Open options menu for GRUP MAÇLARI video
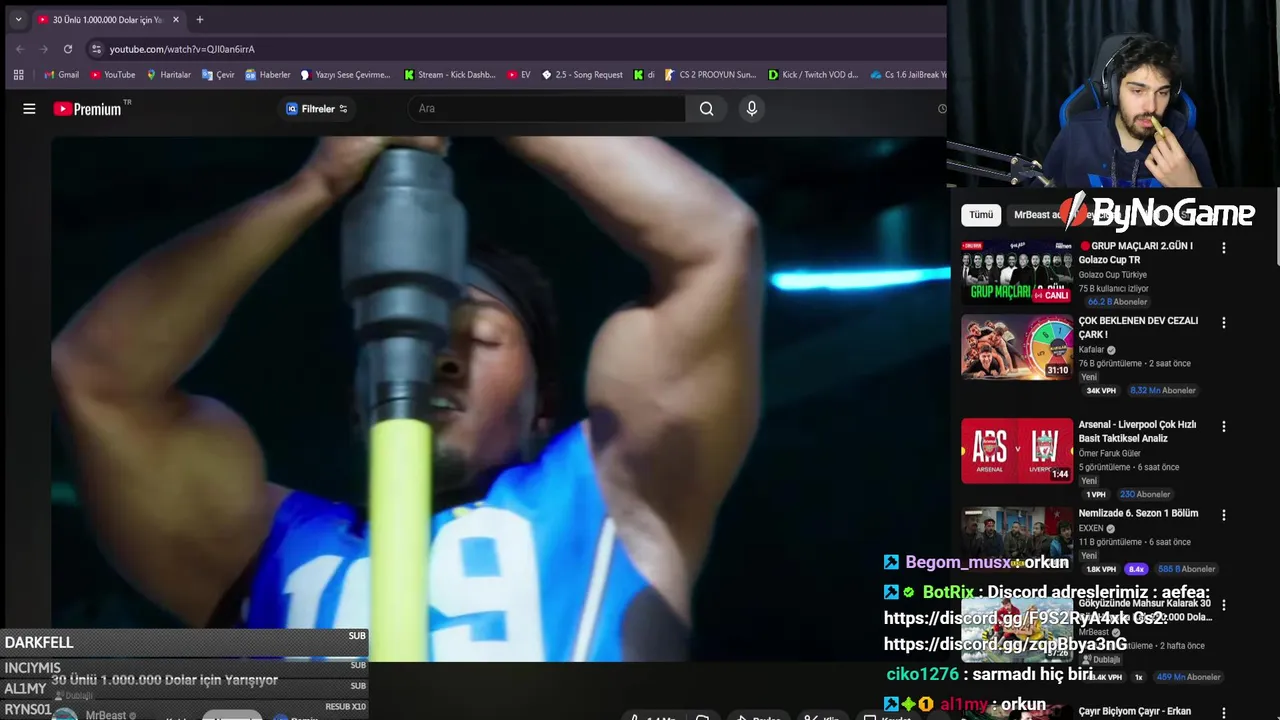Screen dimensions: 1280x720 (x=1223, y=247)
